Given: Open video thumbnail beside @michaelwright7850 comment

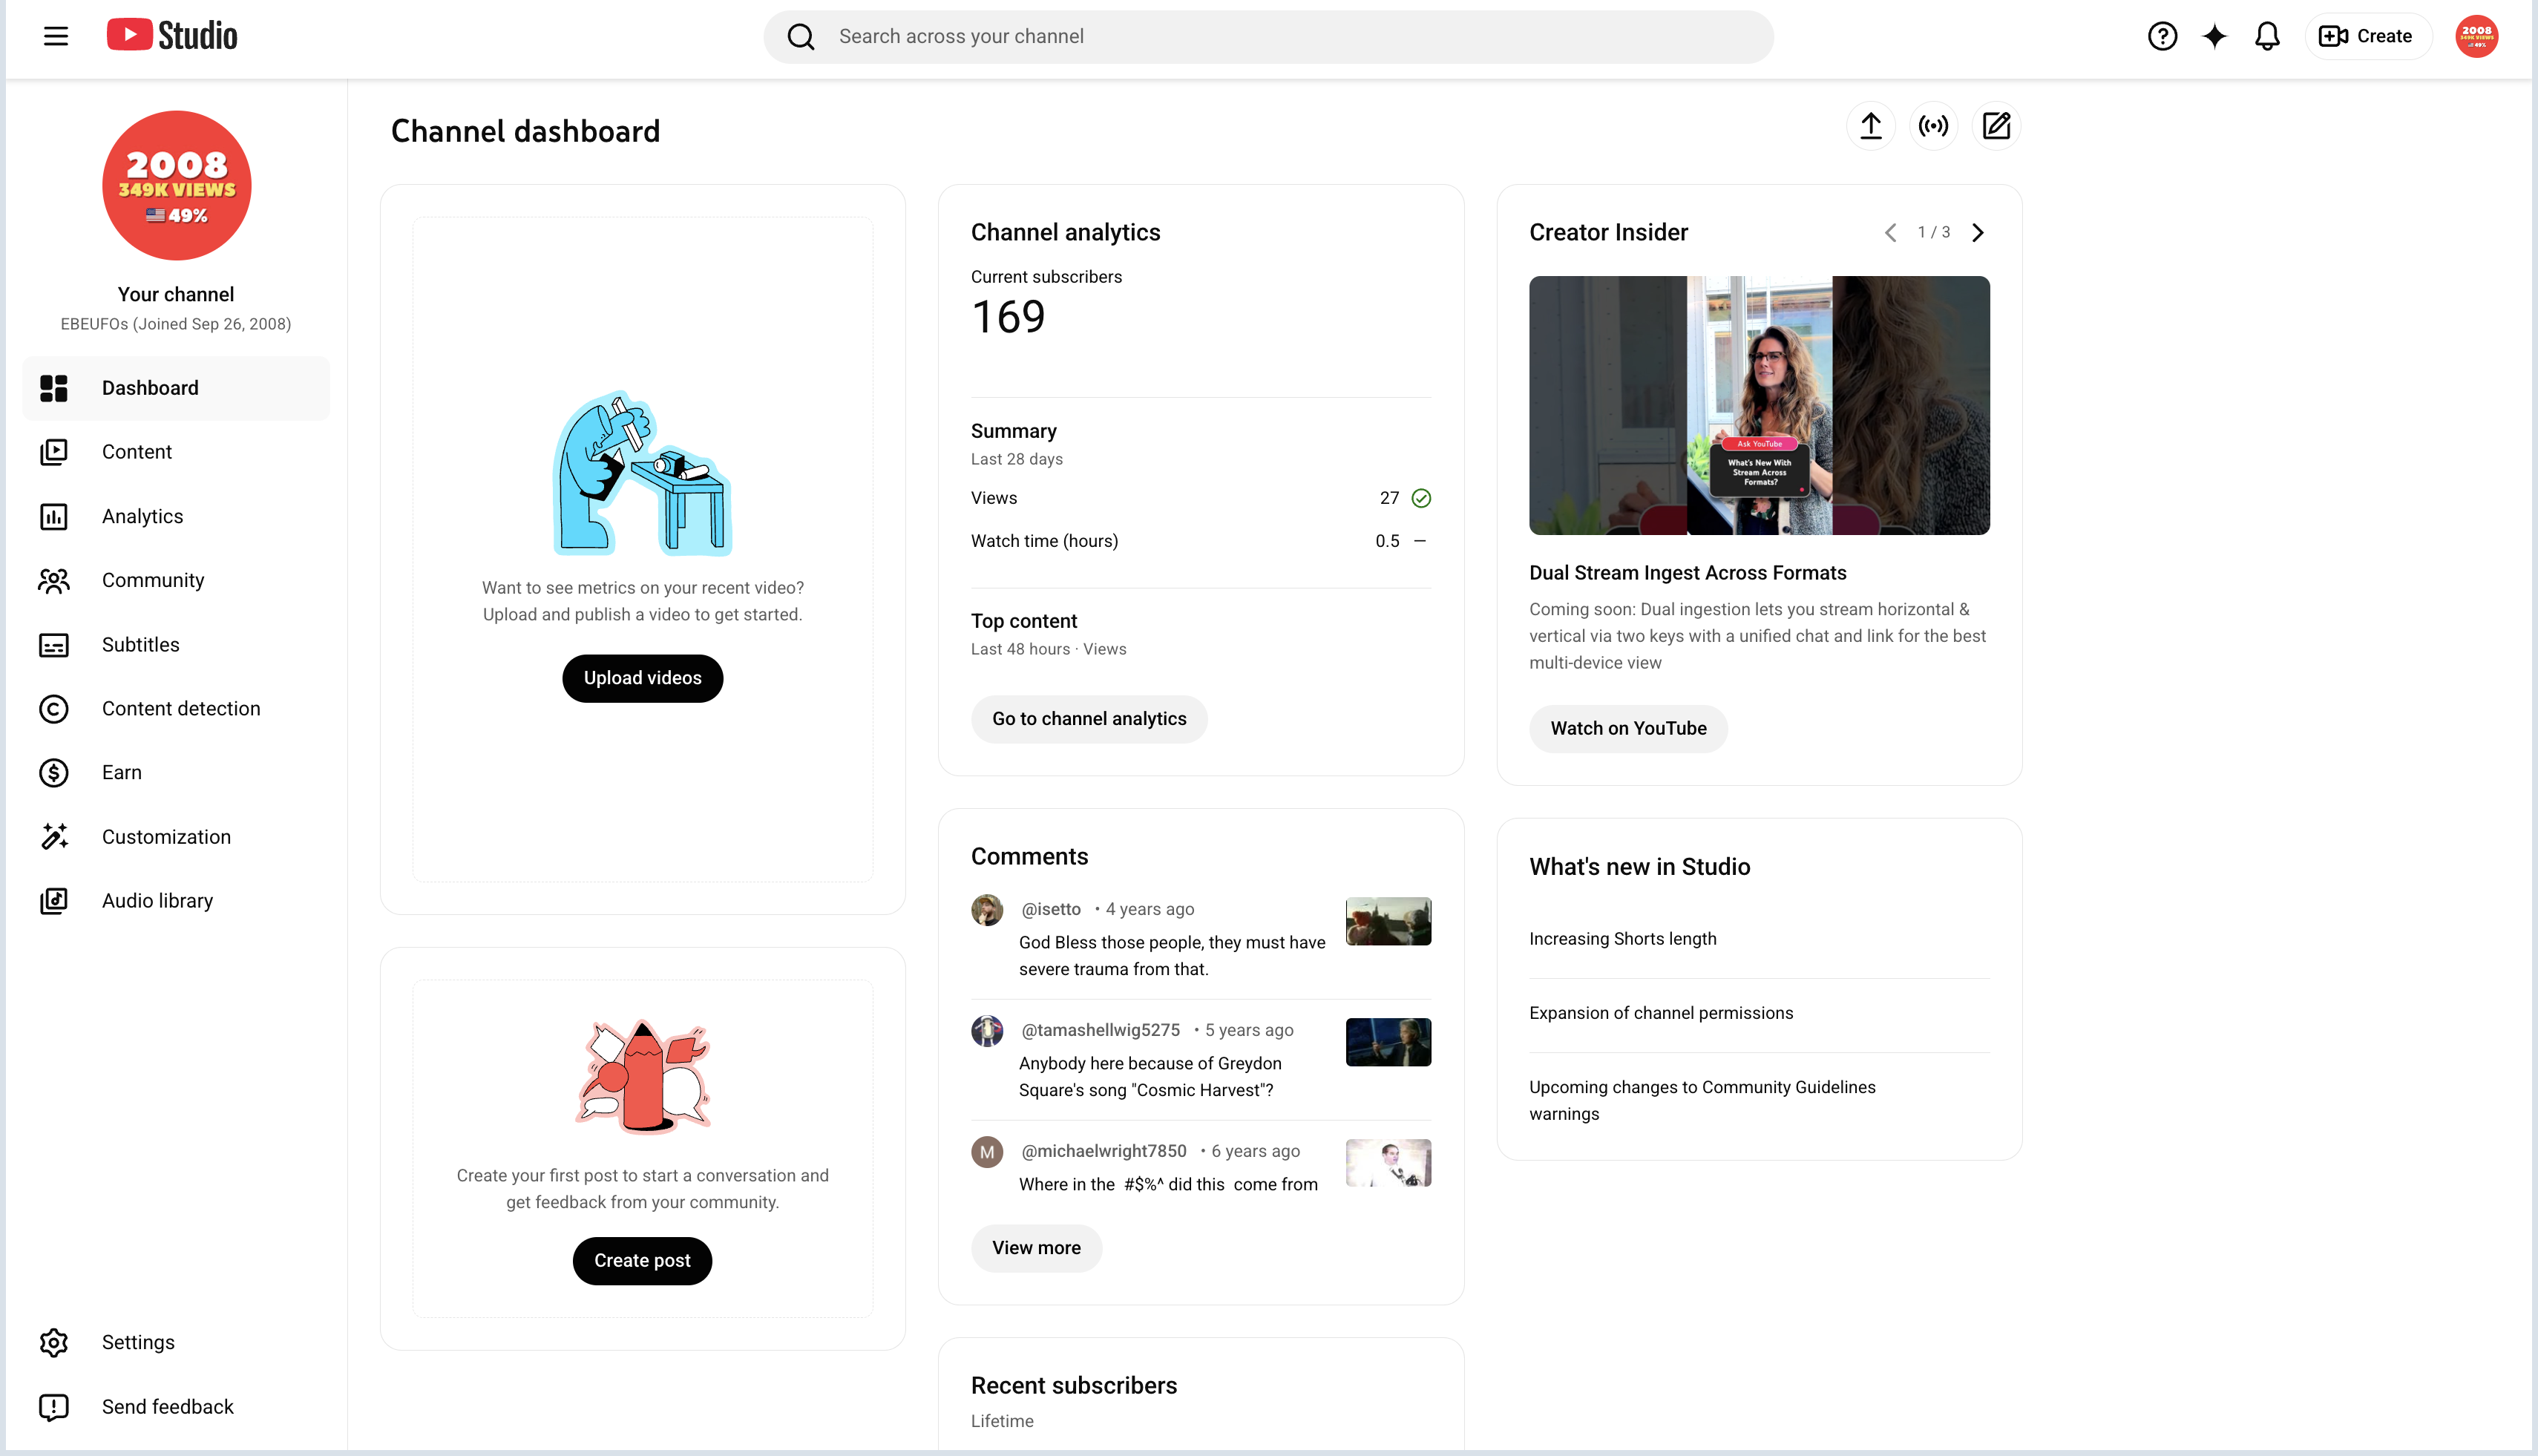Looking at the screenshot, I should [x=1388, y=1163].
